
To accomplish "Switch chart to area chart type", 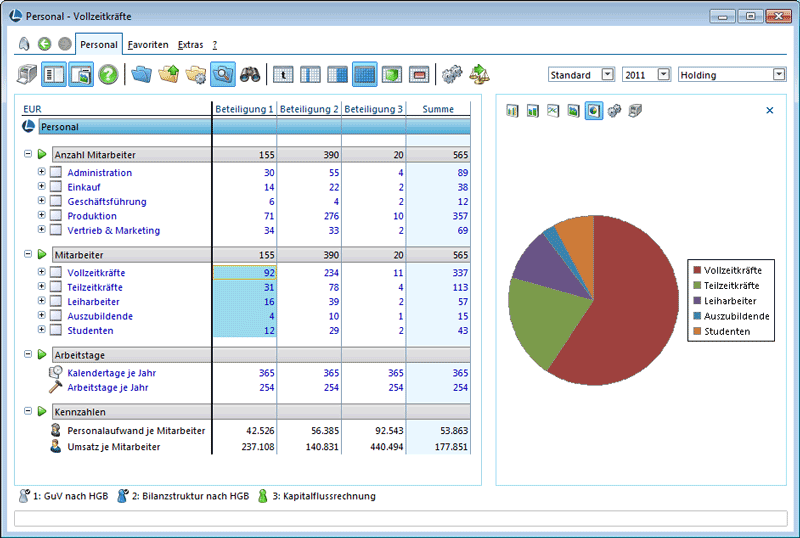I will (573, 110).
